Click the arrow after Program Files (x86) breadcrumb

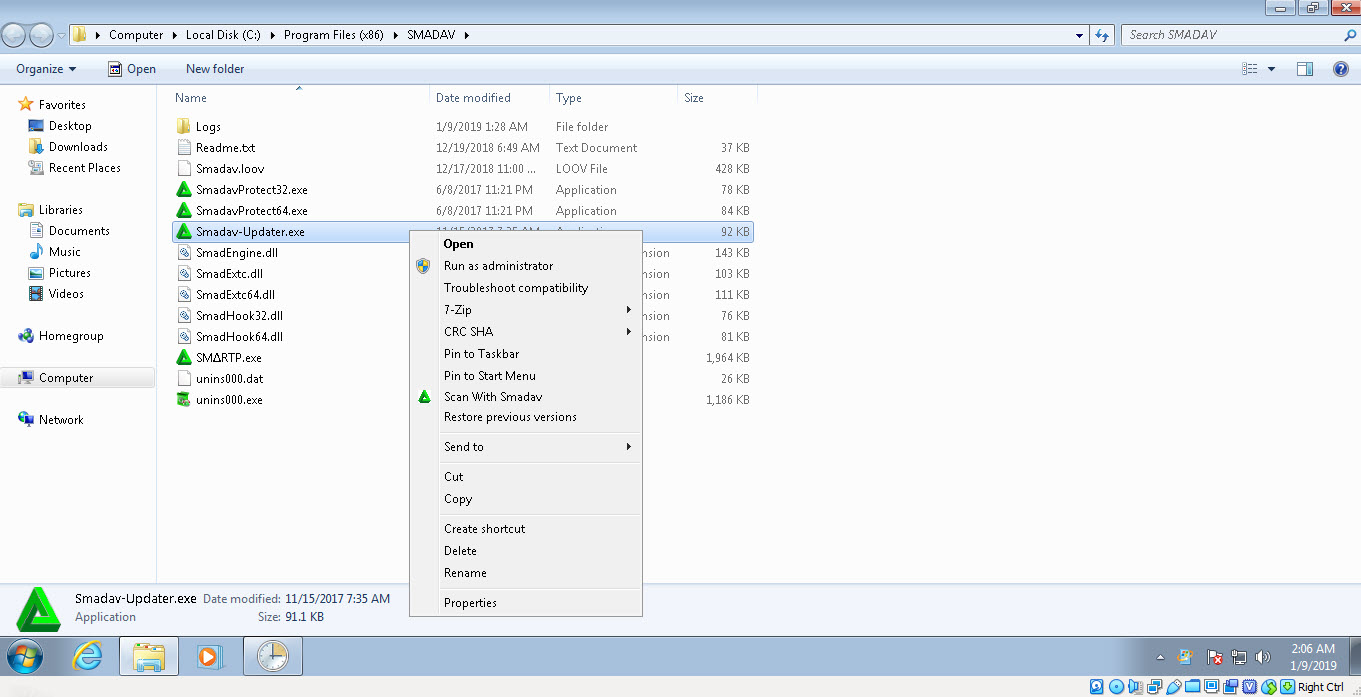395,35
